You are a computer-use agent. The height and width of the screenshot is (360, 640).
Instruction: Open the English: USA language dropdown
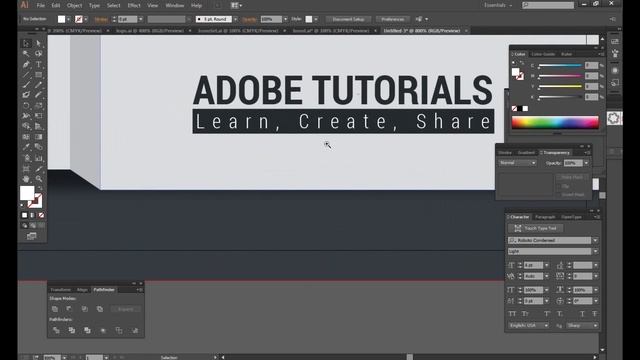[529, 325]
